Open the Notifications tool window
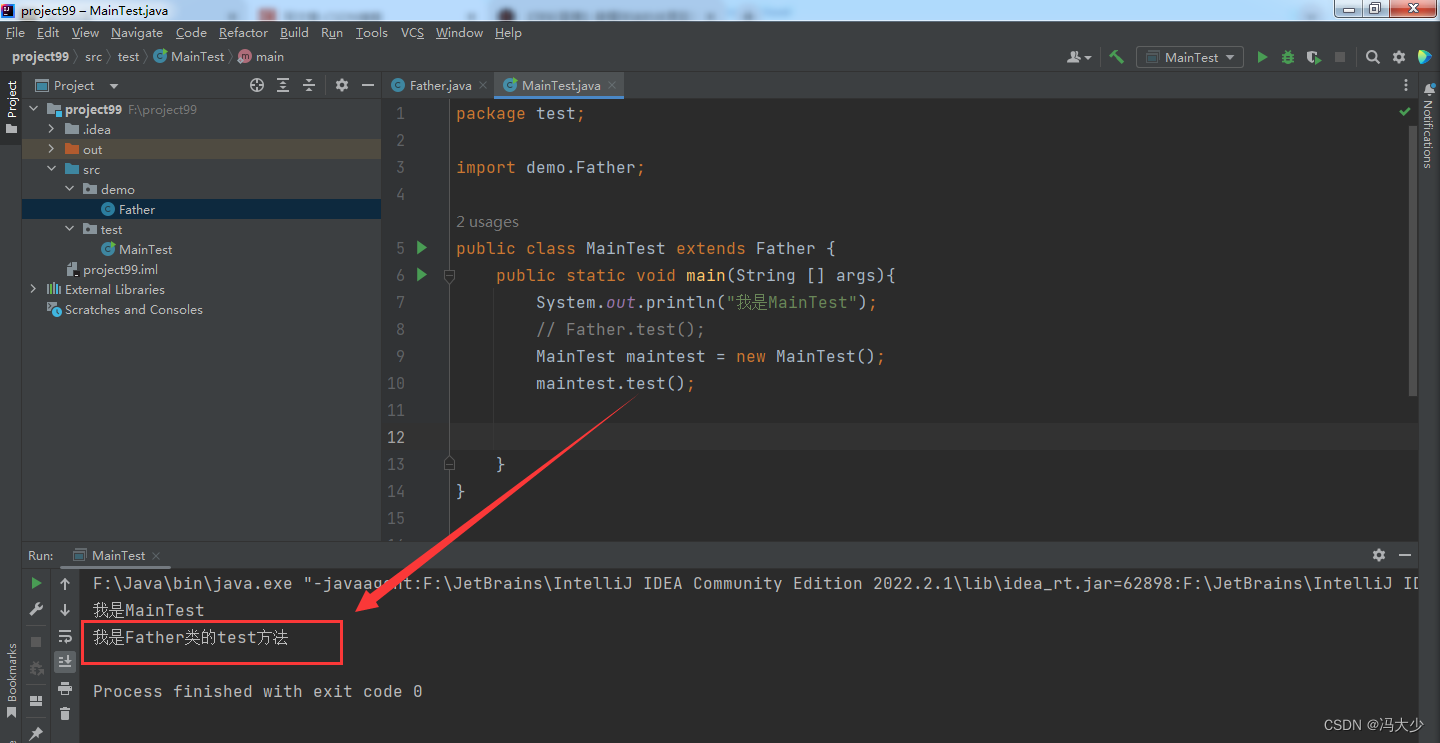 (1429, 126)
